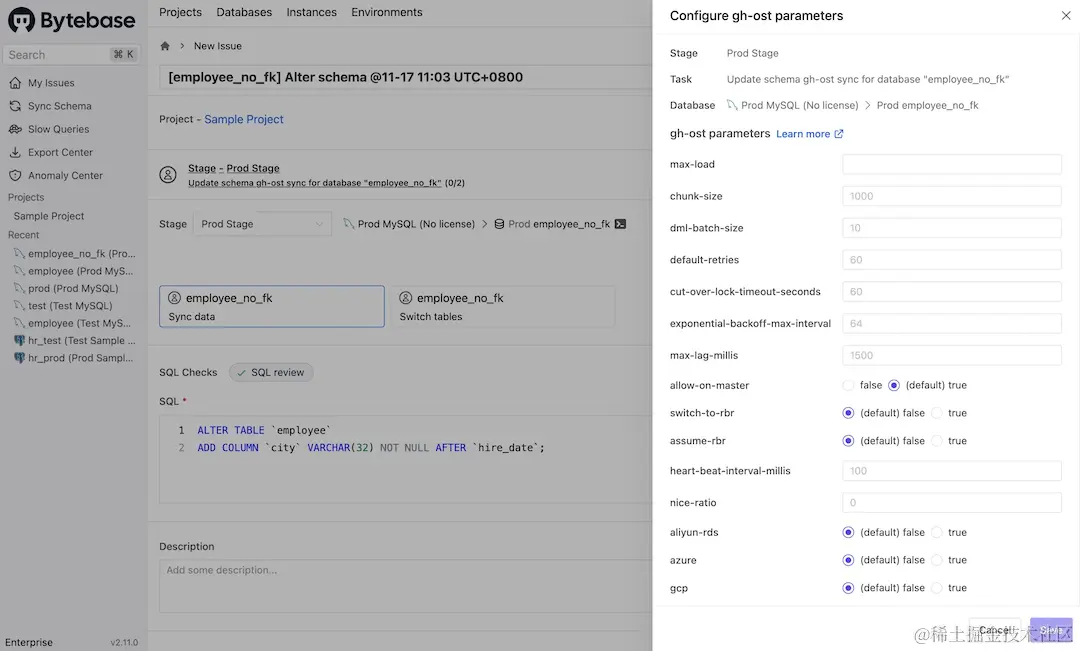Set azure option to true
The height and width of the screenshot is (651, 1080).
click(x=937, y=560)
